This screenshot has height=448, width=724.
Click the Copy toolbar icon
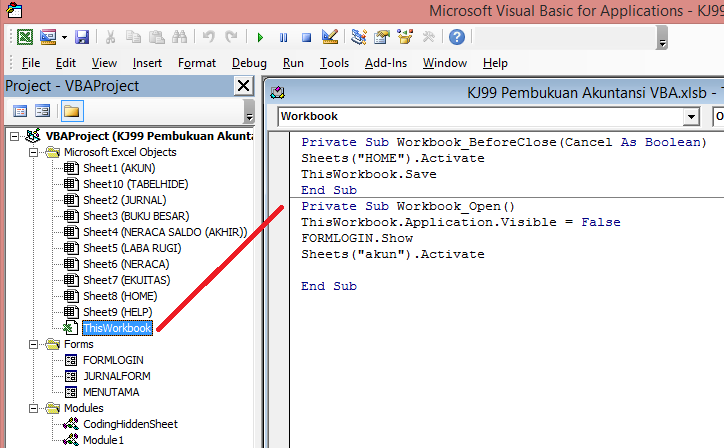(133, 37)
